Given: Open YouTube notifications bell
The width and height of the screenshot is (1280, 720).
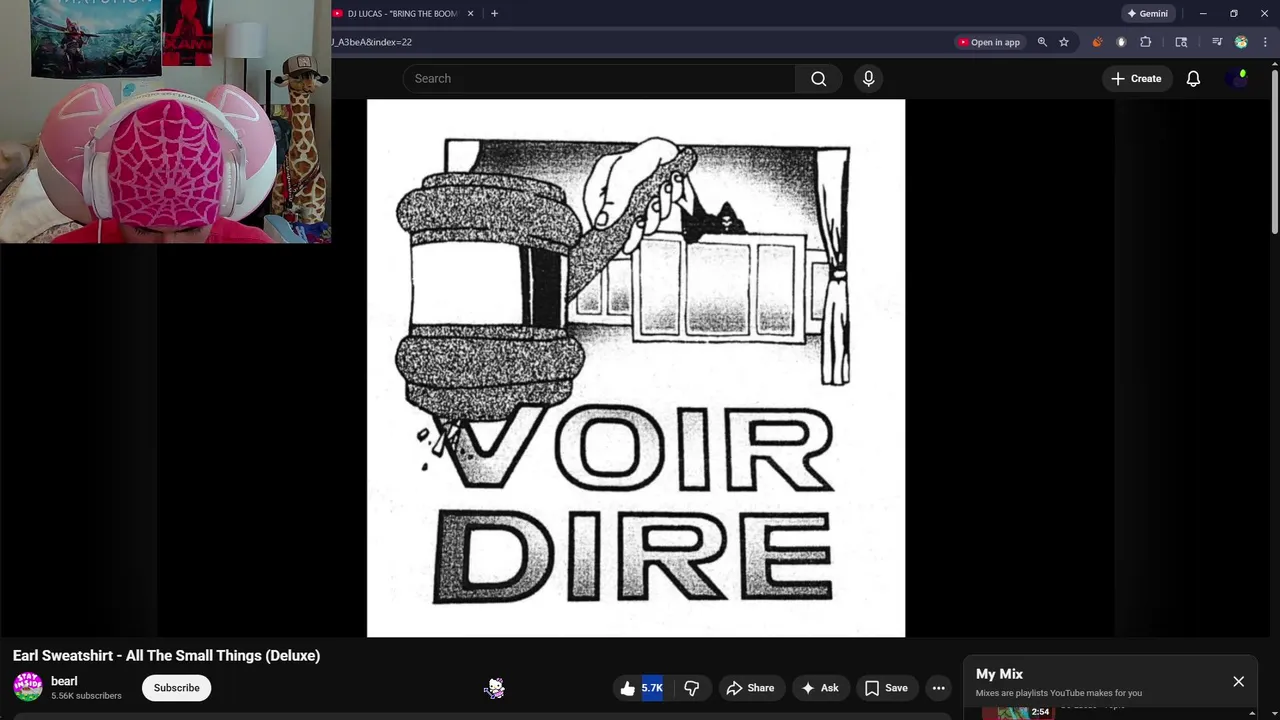Looking at the screenshot, I should 1193,78.
